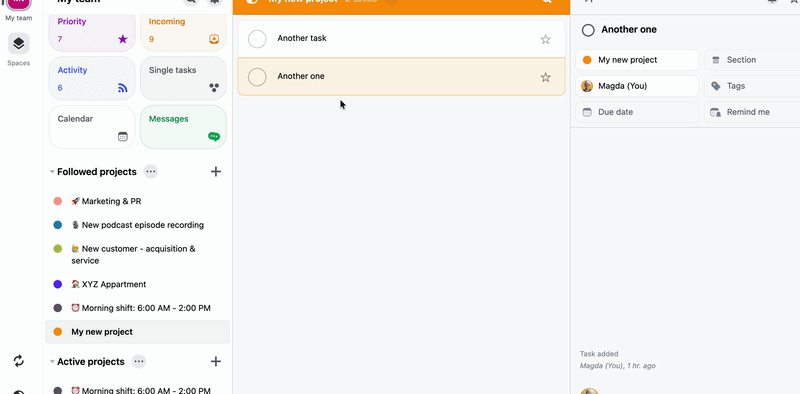Open the Calendar card
This screenshot has height=394, width=800.
pos(92,127)
